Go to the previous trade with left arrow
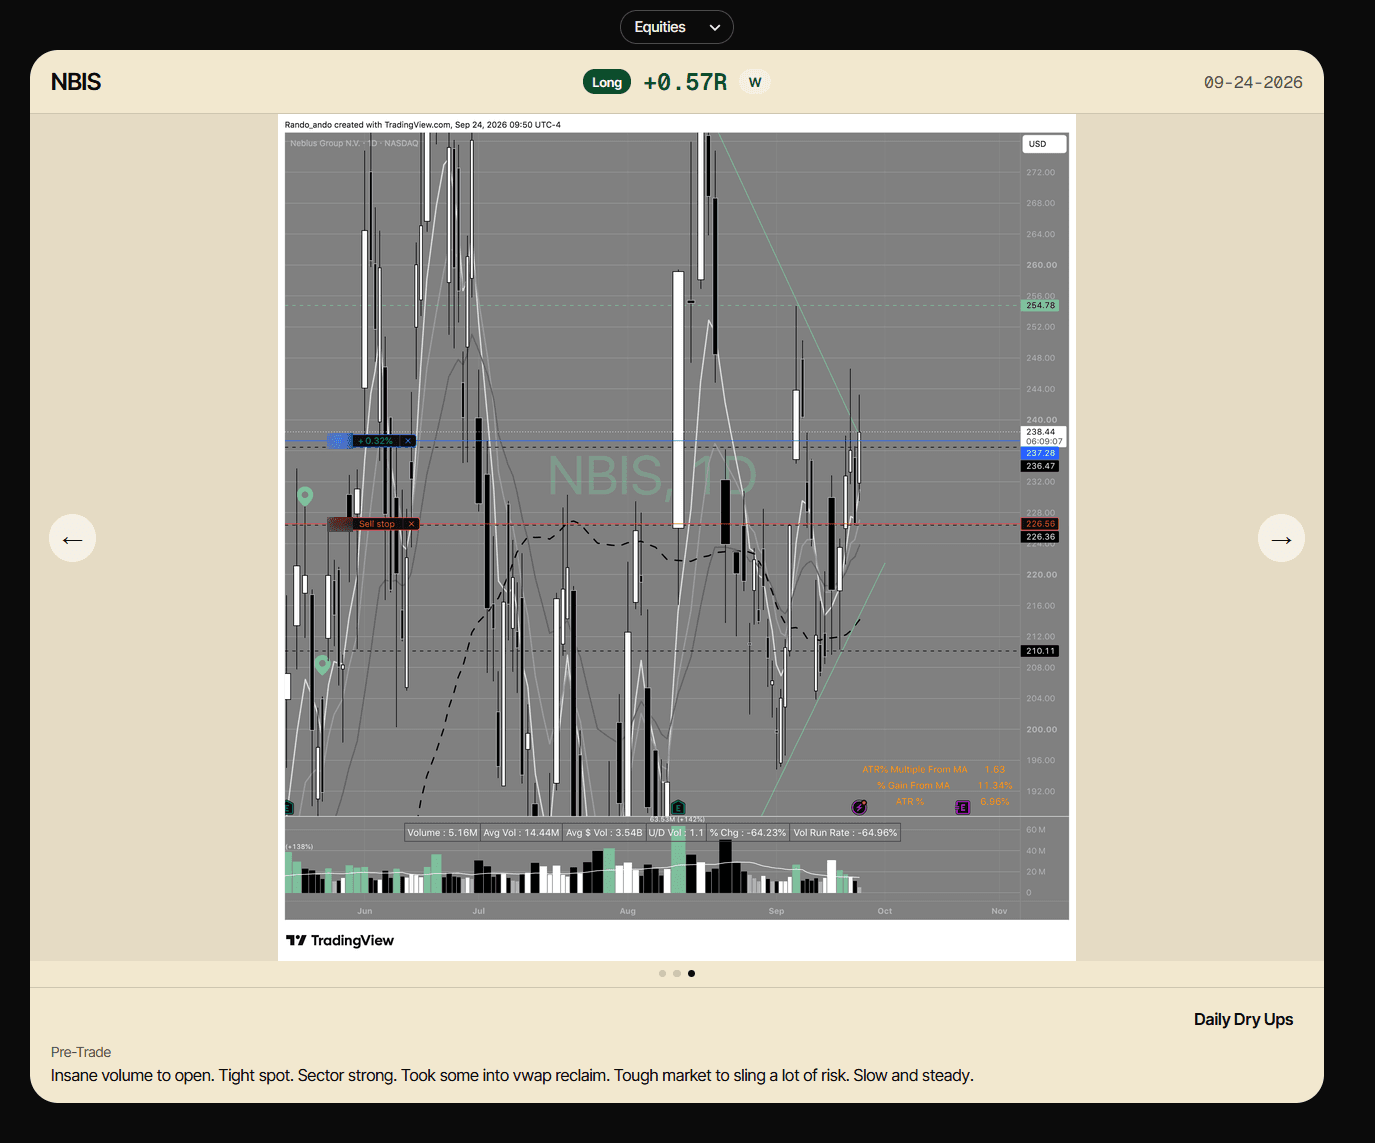This screenshot has height=1143, width=1375. (x=73, y=538)
